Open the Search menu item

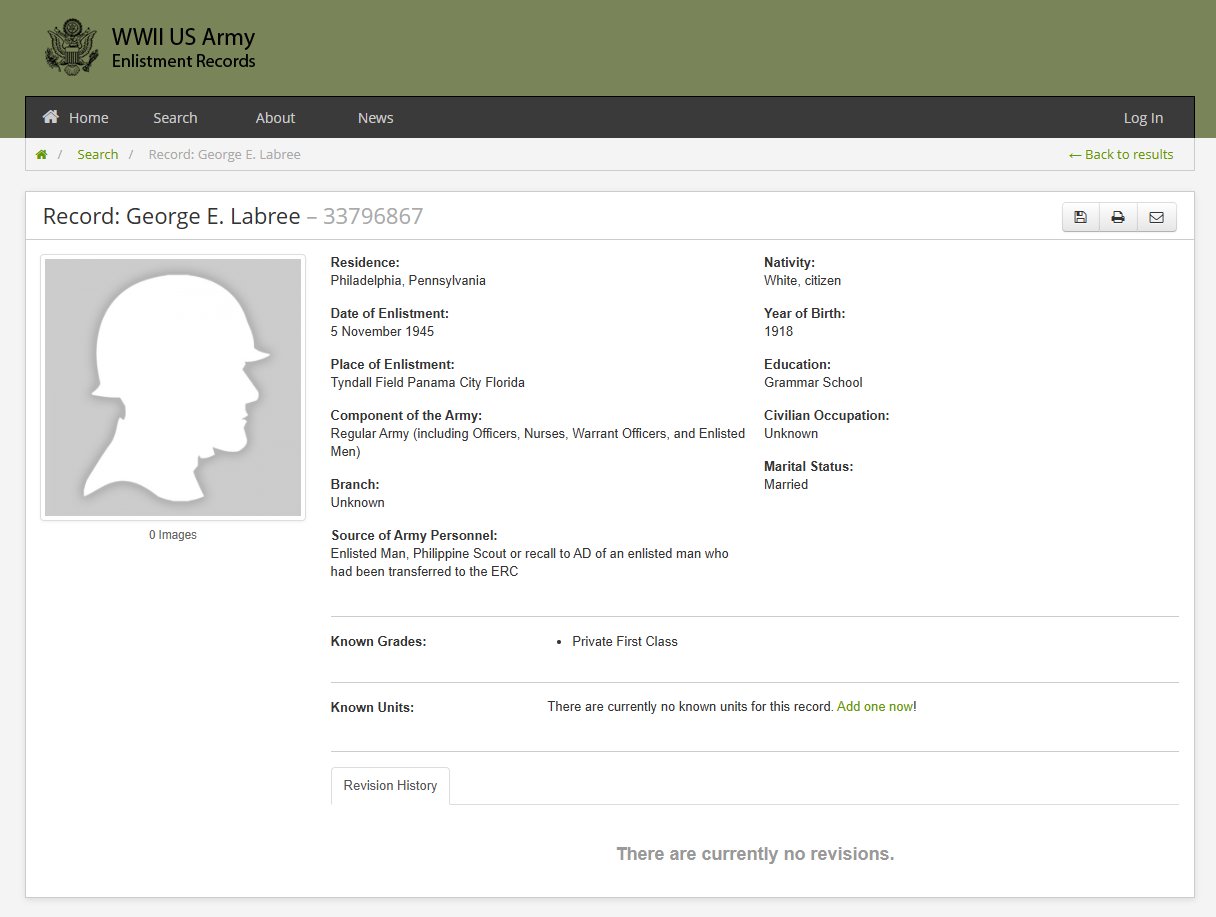coord(175,118)
